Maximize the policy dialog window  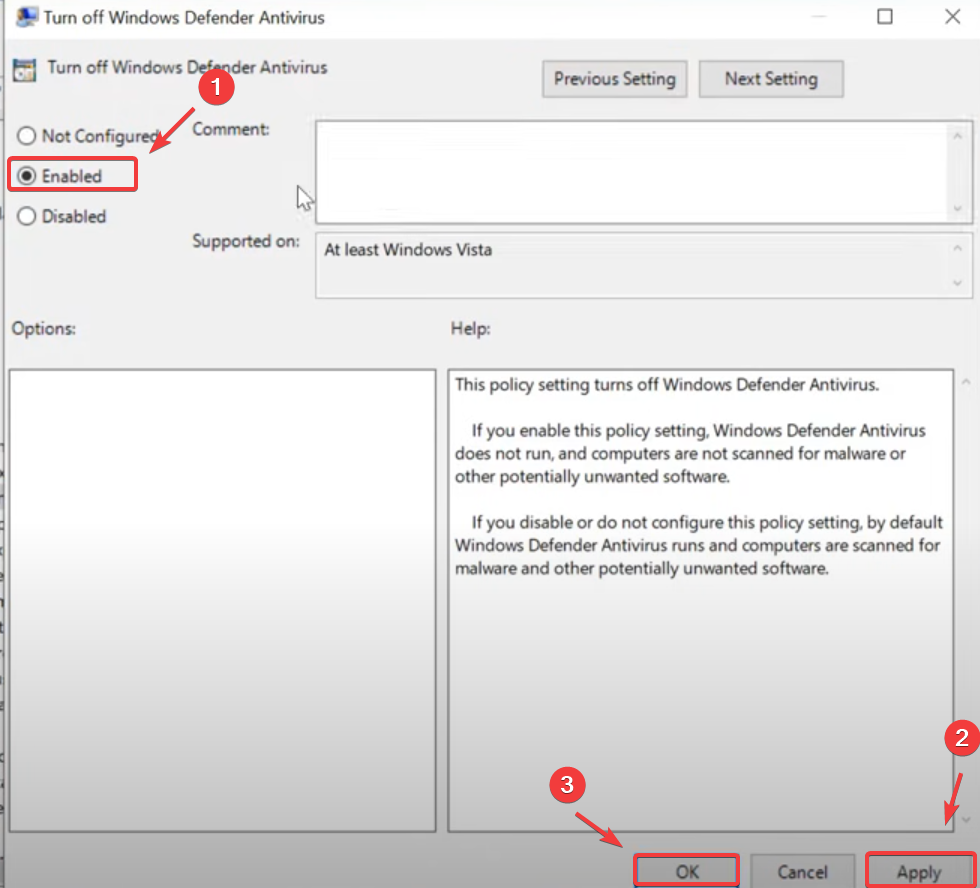point(885,17)
